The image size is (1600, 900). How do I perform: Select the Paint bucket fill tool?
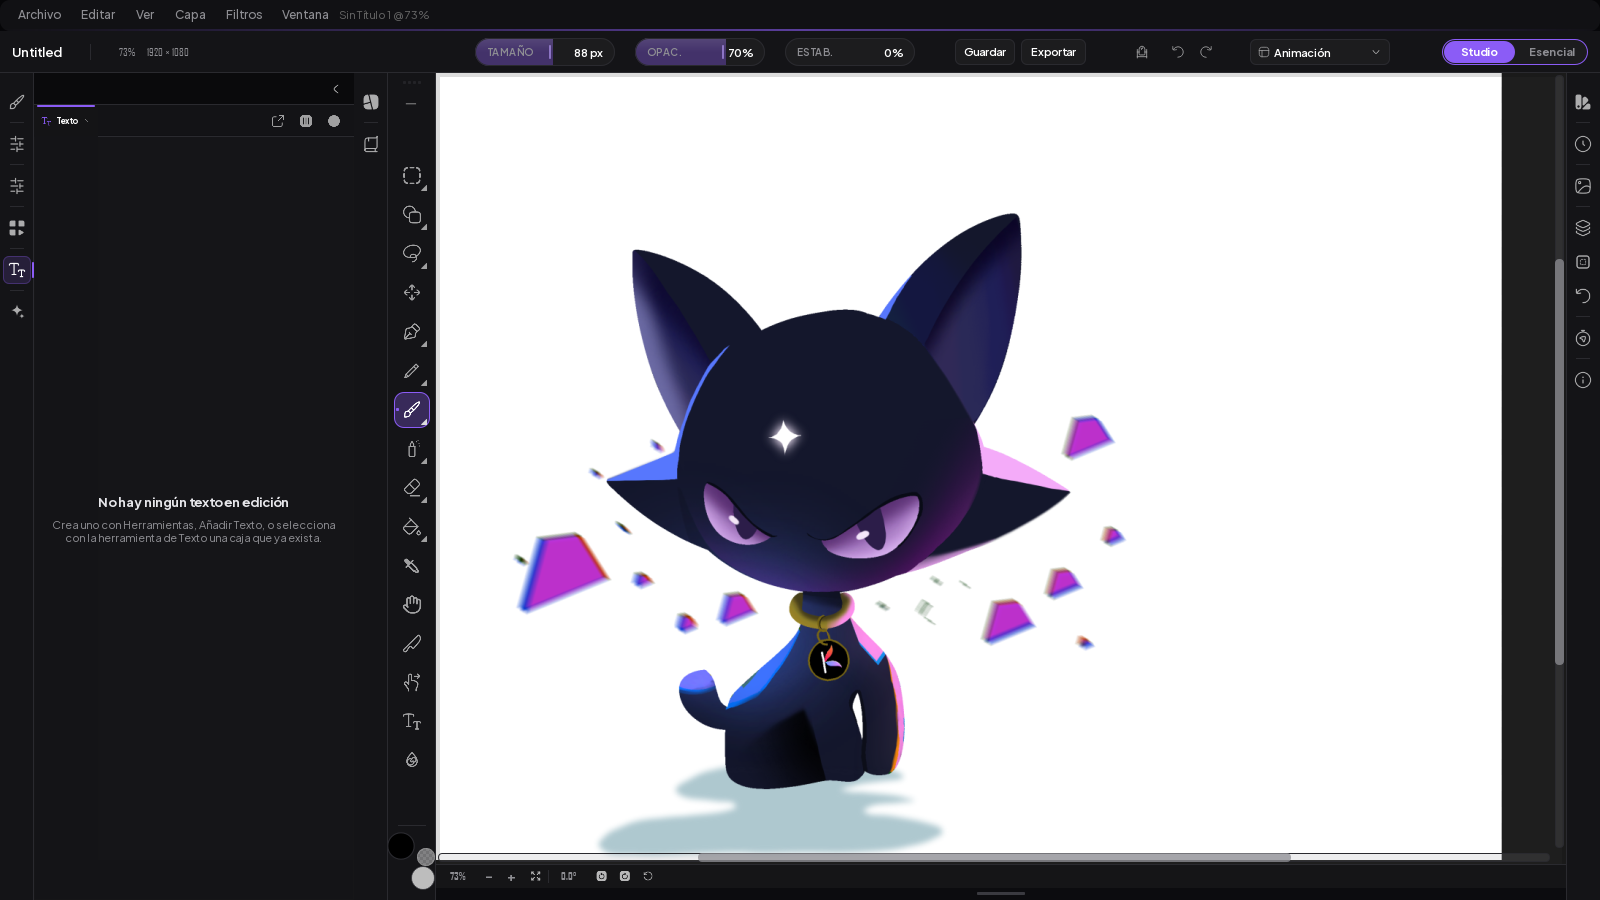tap(412, 527)
